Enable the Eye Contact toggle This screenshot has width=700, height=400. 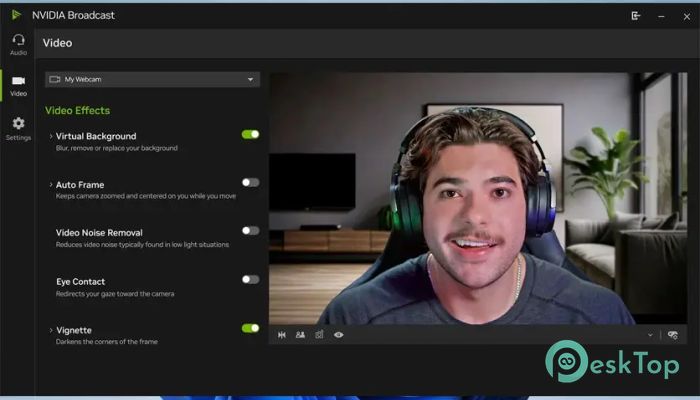(250, 279)
